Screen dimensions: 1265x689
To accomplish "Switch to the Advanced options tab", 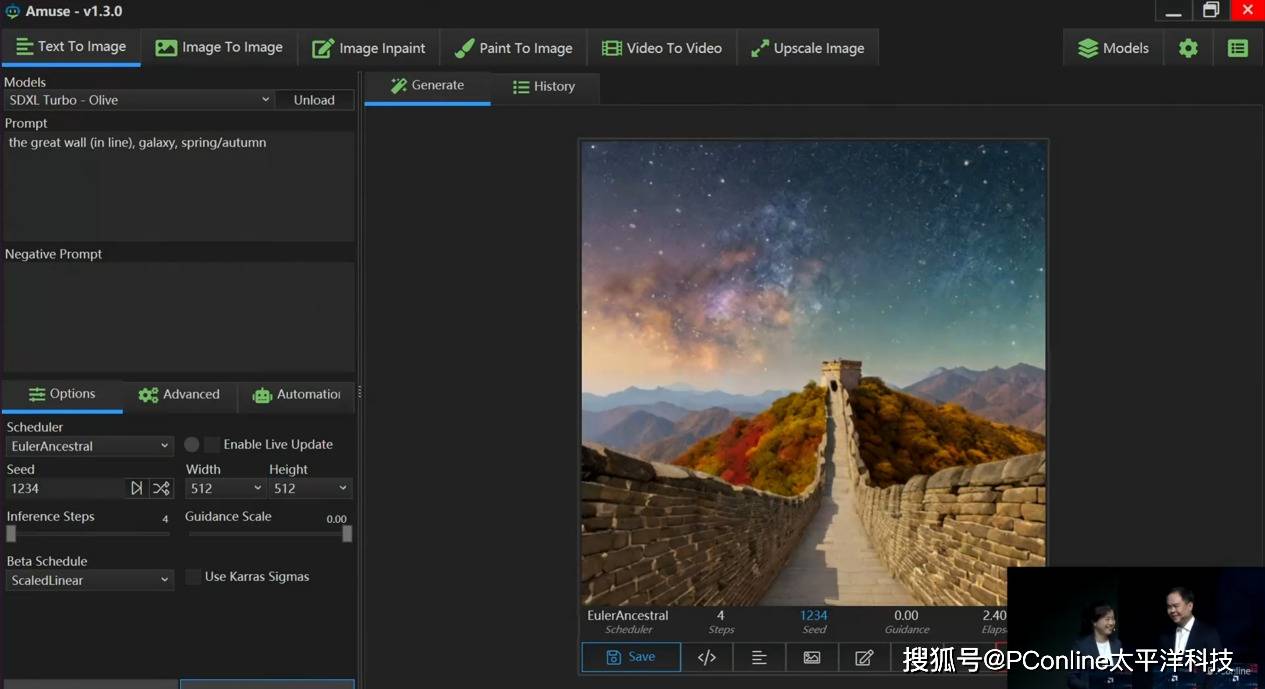I will pos(179,395).
